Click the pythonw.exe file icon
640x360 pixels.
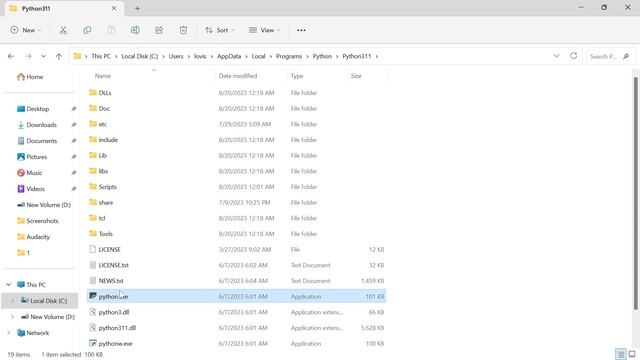tap(93, 343)
